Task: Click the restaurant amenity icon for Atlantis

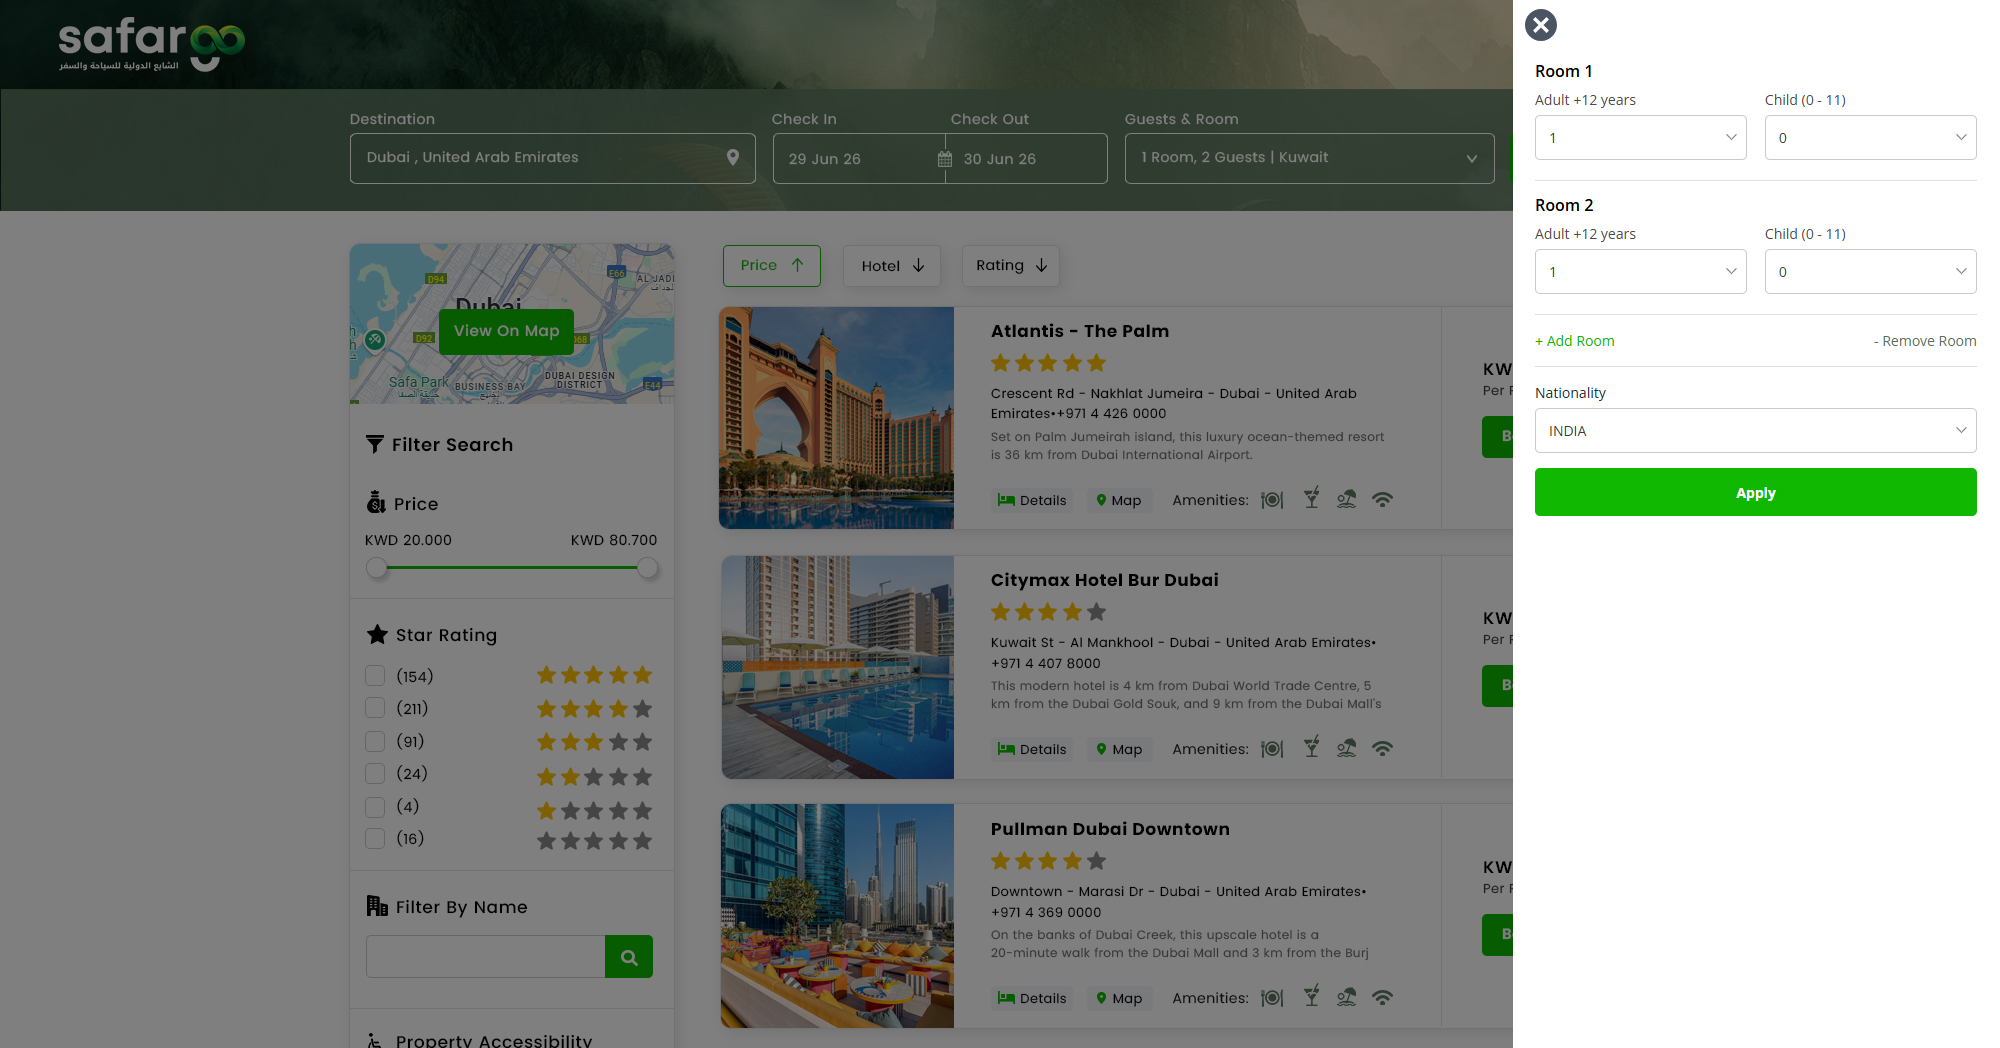Action: tap(1271, 500)
